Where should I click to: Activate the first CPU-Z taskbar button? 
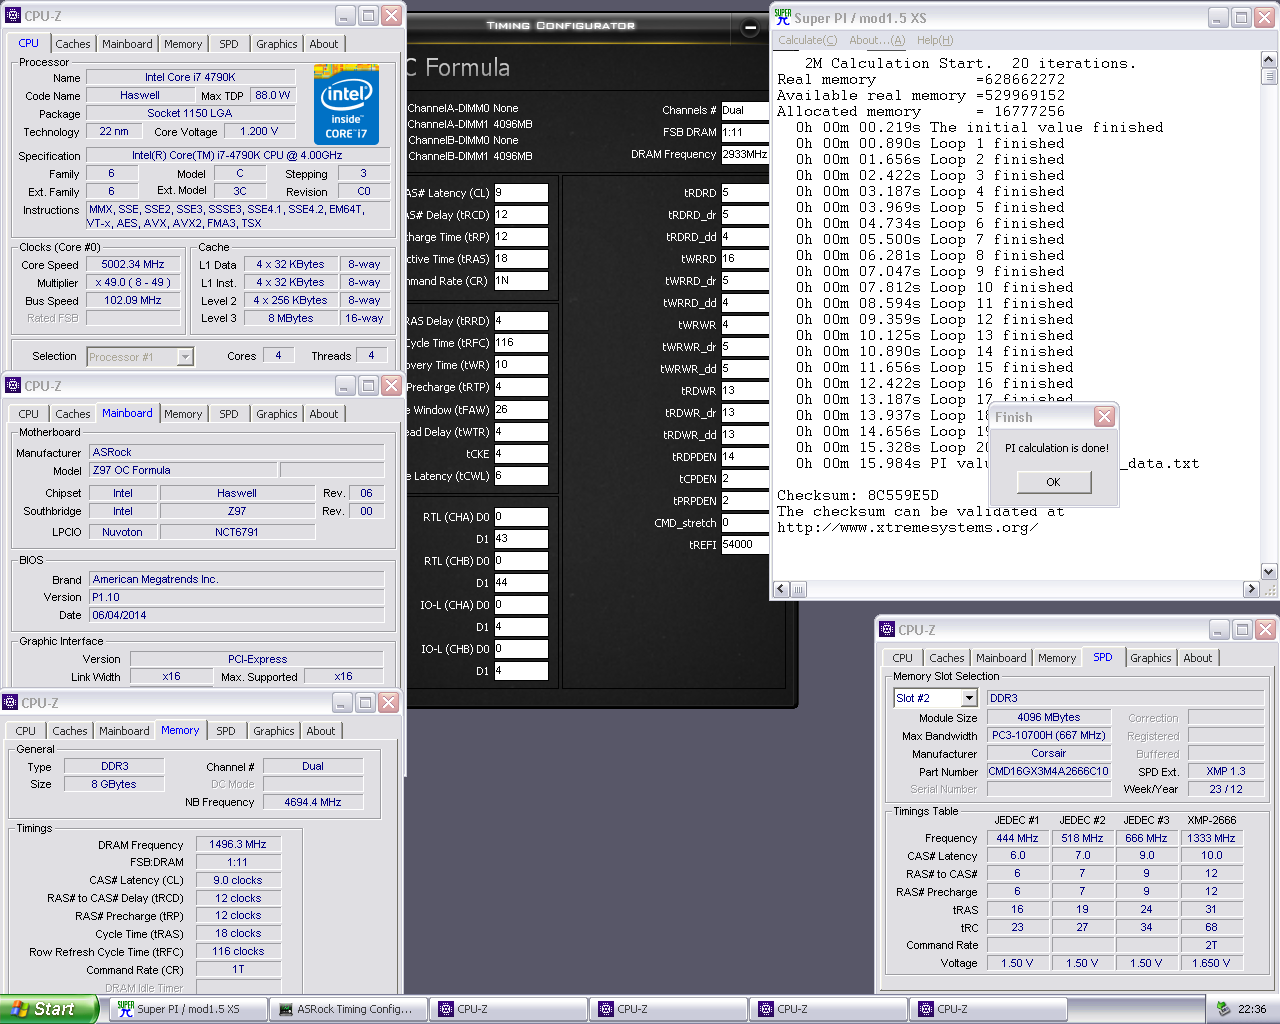(507, 1009)
